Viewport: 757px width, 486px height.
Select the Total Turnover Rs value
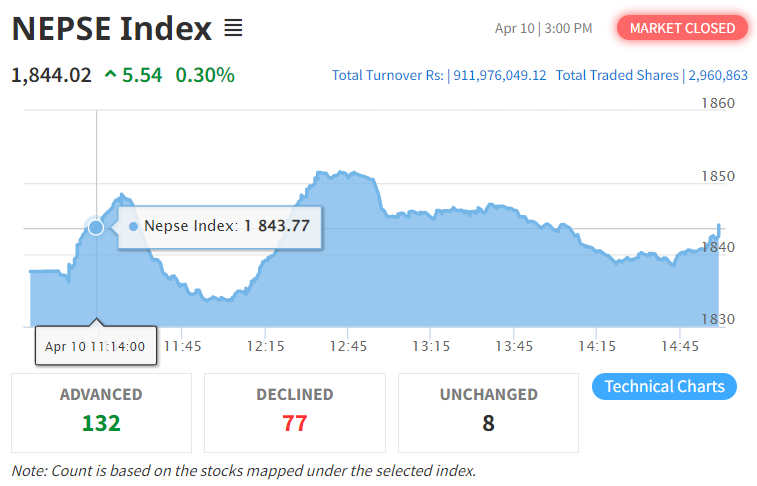[499, 75]
